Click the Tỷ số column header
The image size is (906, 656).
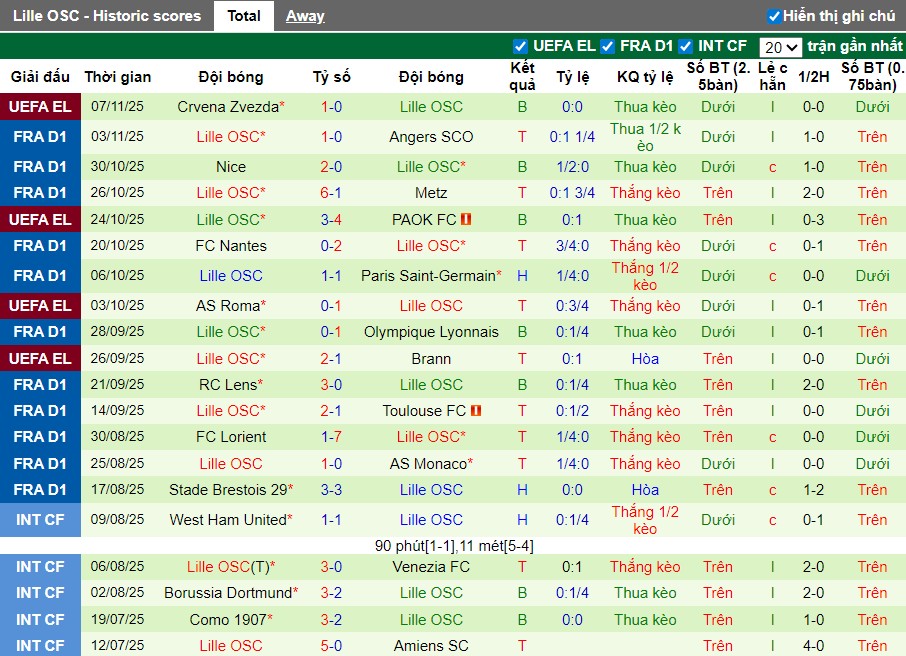[x=331, y=77]
